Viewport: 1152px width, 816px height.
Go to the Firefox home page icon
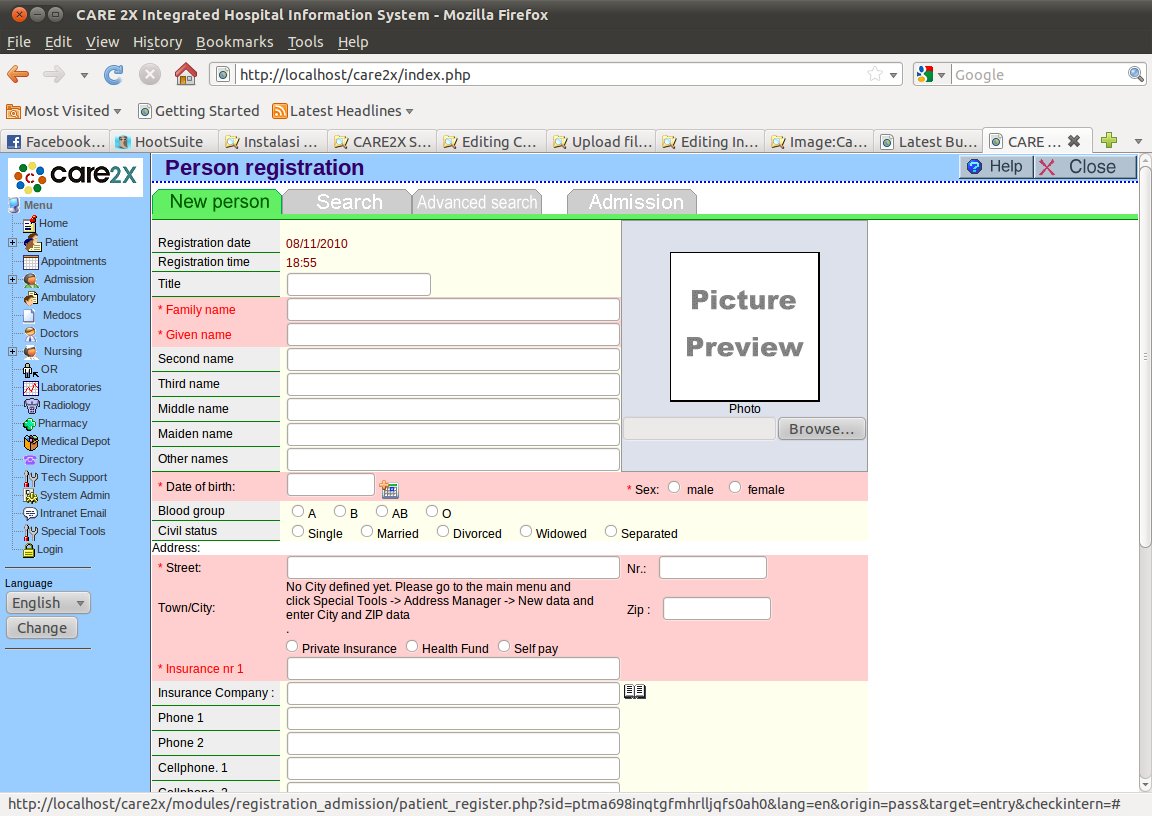pos(185,74)
